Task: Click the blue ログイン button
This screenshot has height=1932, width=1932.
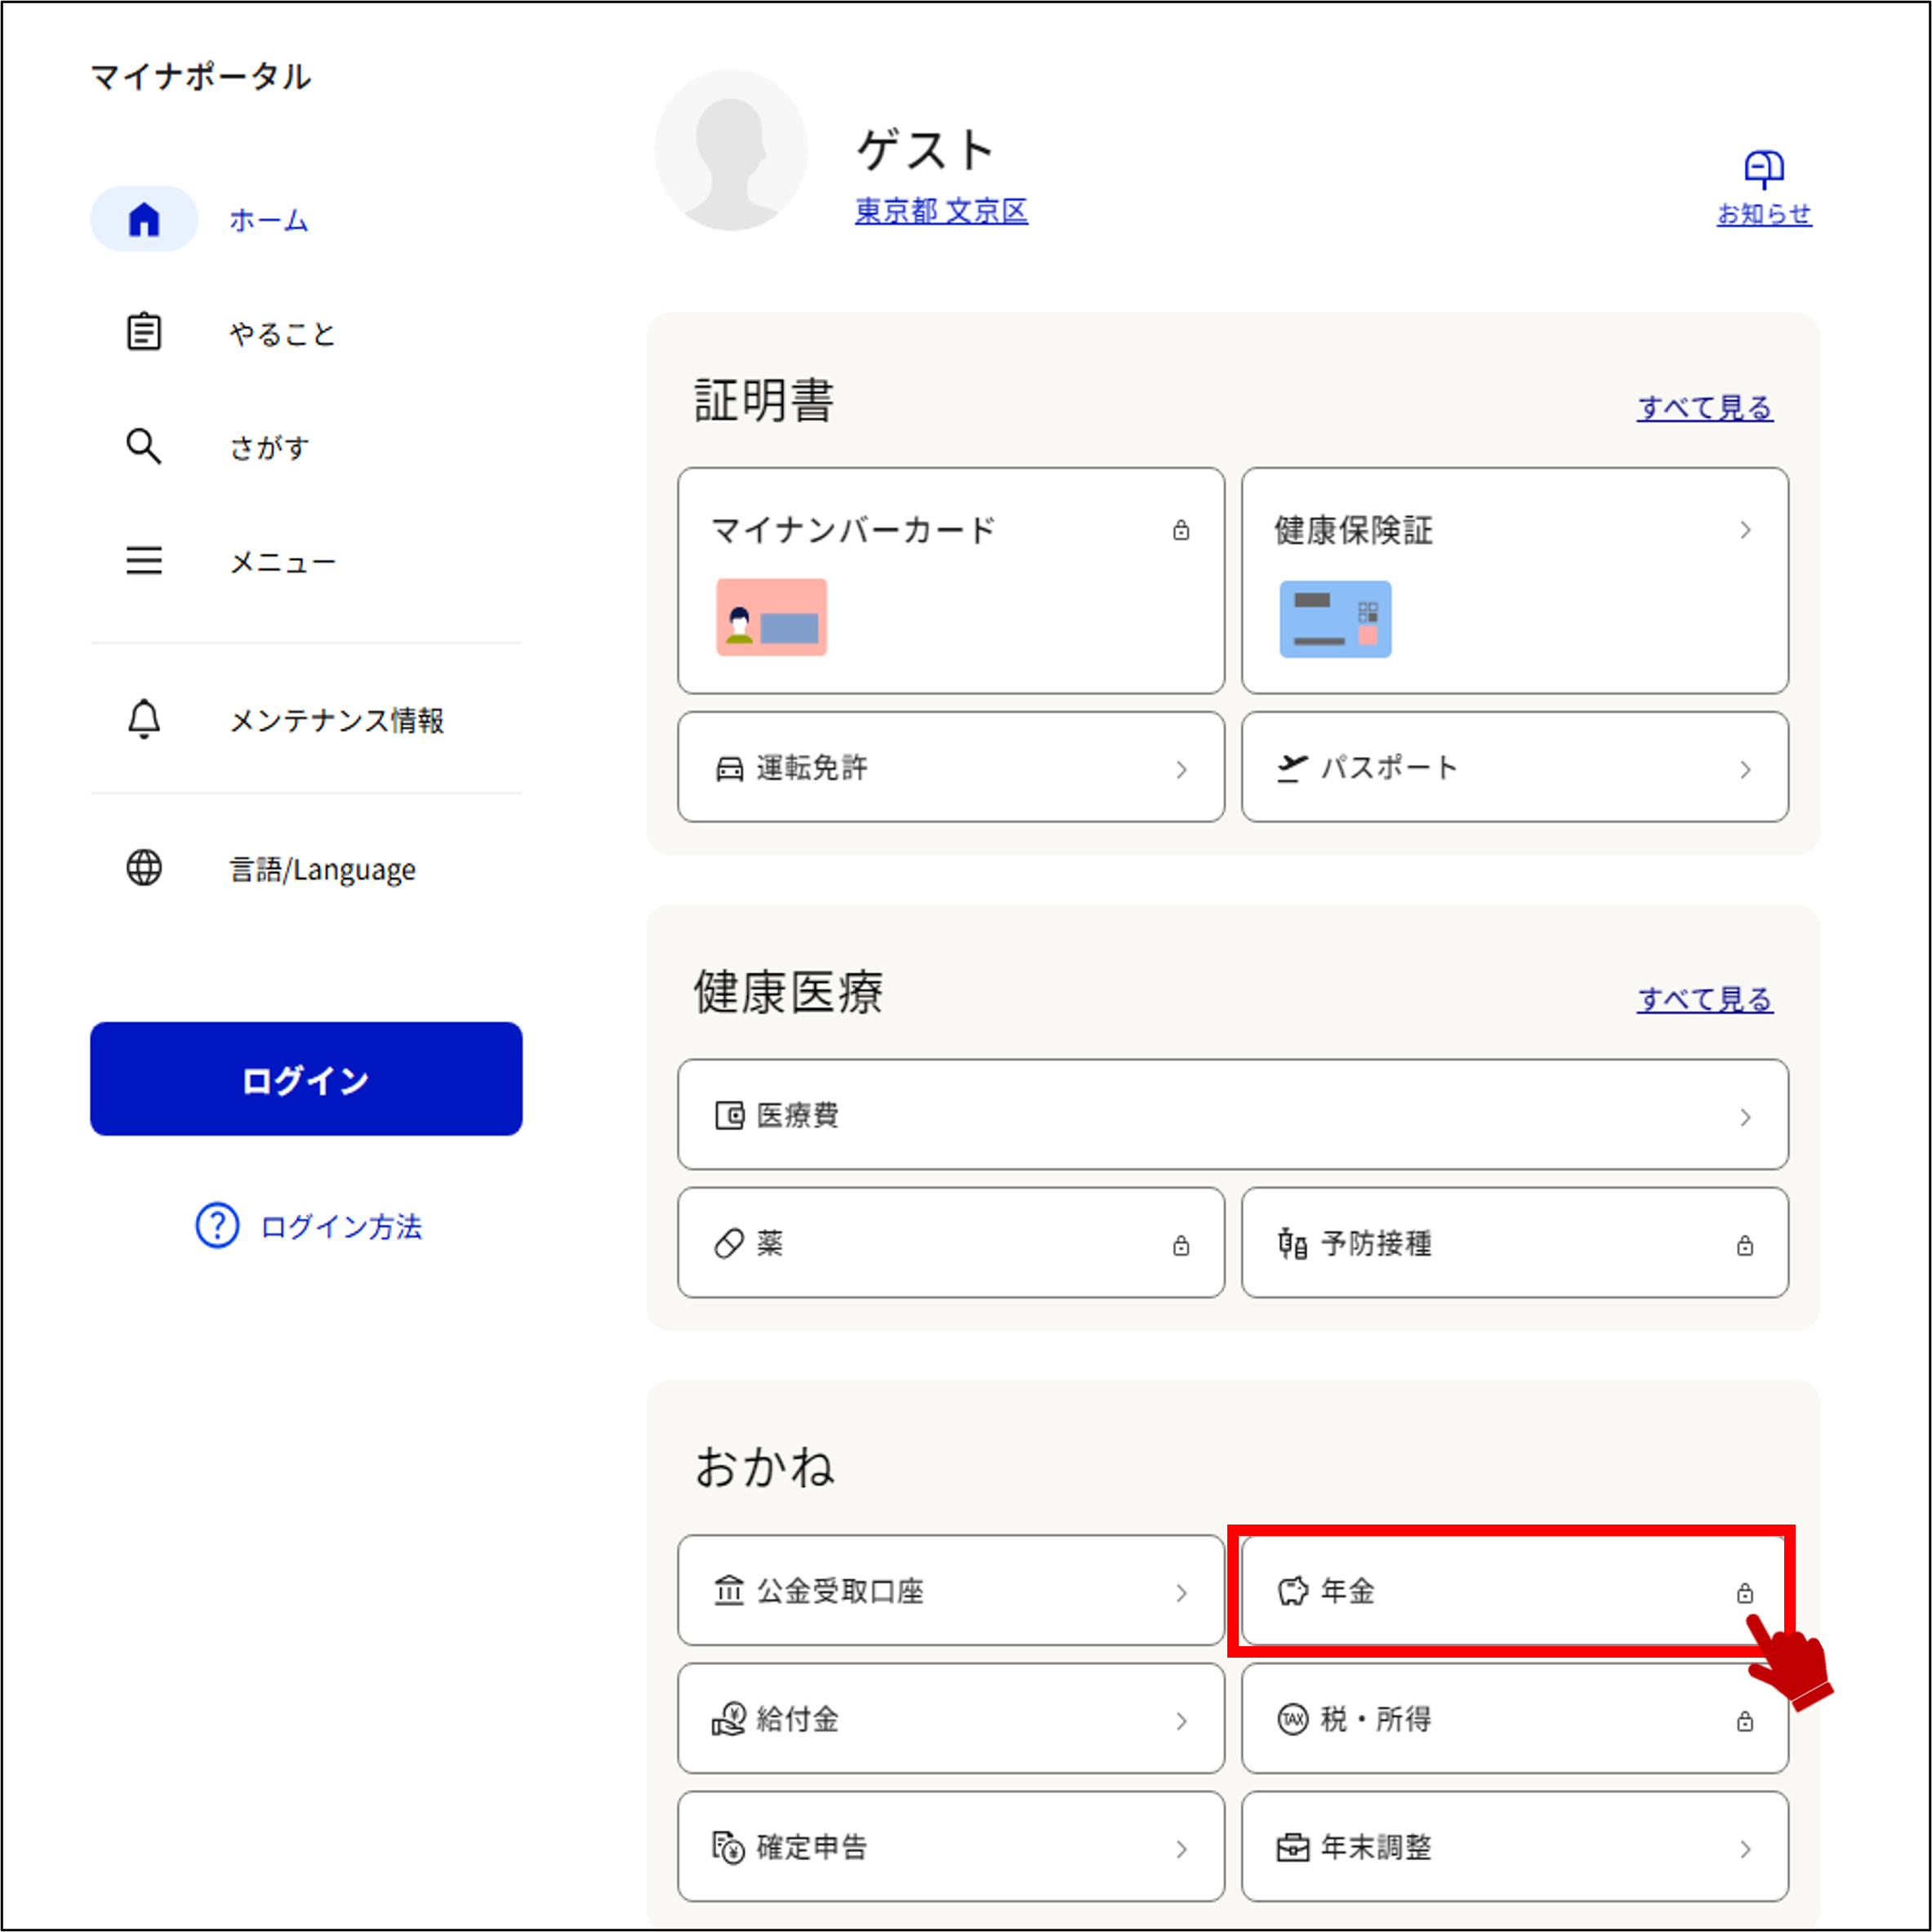Action: [306, 1078]
